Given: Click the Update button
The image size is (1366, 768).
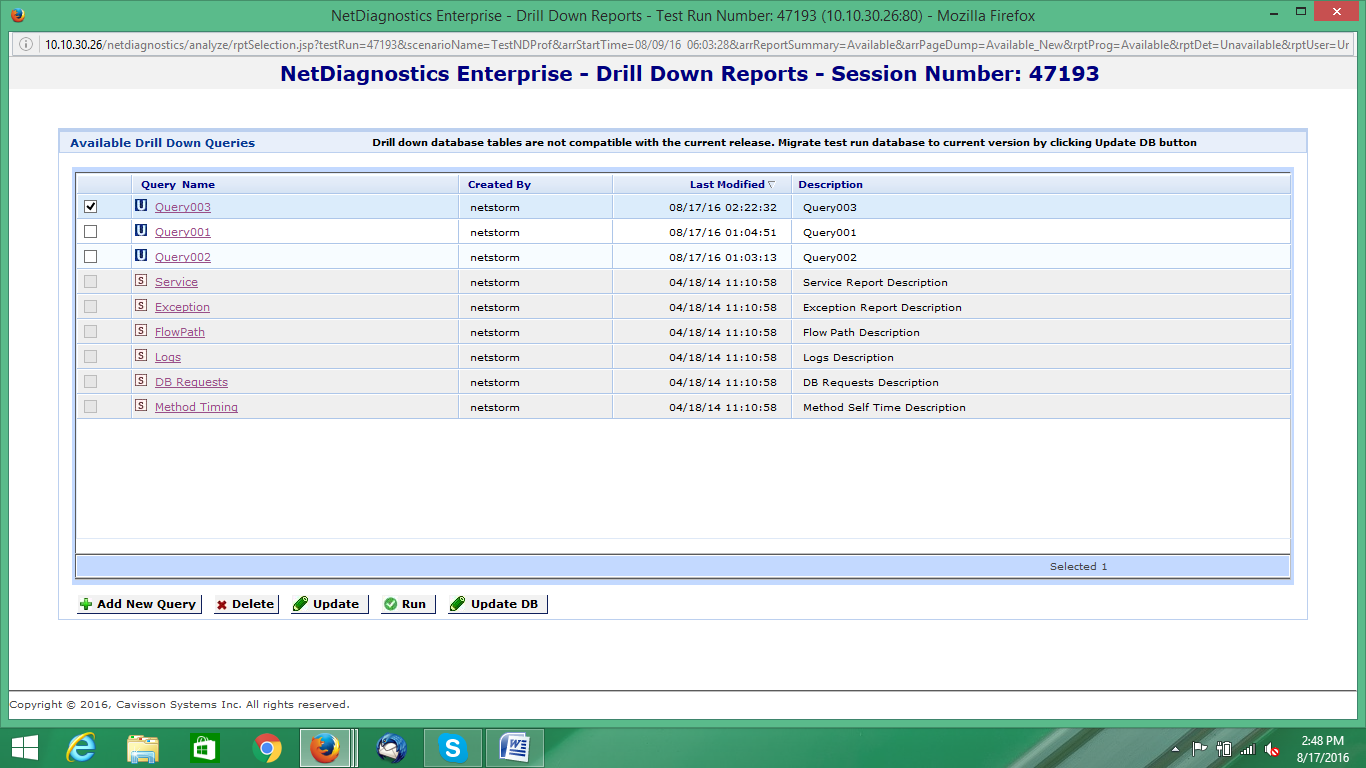Looking at the screenshot, I should (329, 604).
